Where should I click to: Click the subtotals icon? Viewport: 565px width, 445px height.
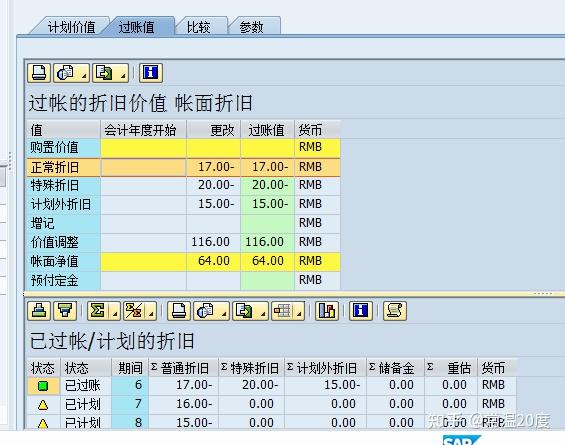pos(134,311)
